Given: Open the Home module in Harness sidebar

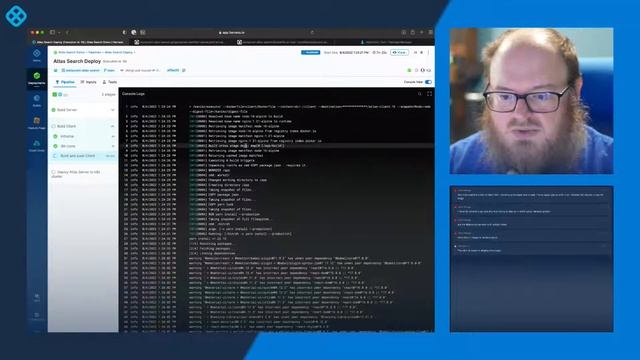Looking at the screenshot, I should point(37,56).
